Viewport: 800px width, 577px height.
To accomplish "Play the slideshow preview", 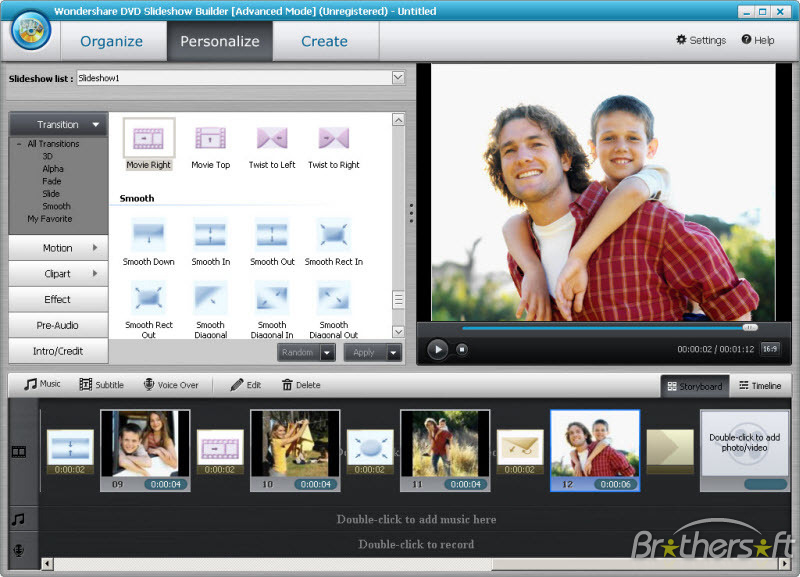I will point(437,349).
